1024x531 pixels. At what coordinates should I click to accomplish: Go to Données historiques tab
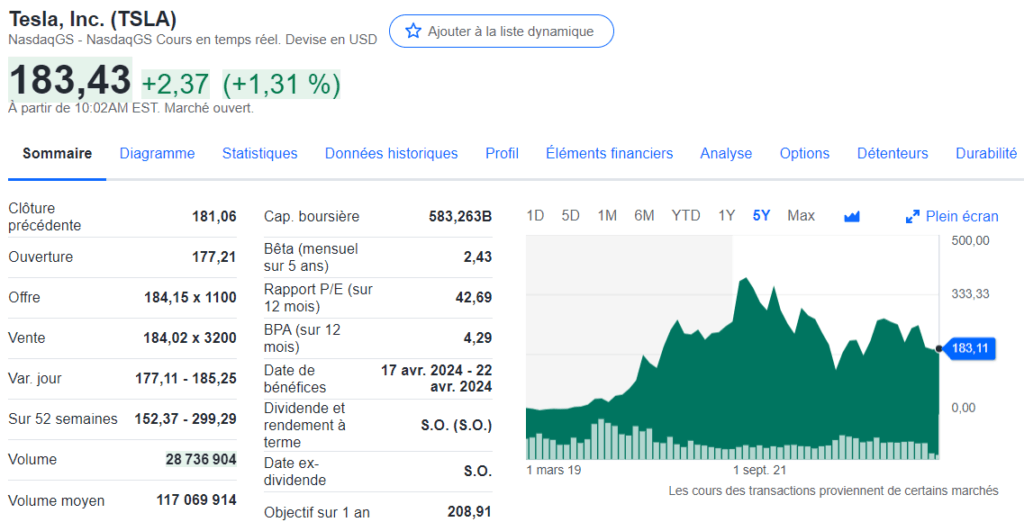click(x=391, y=153)
